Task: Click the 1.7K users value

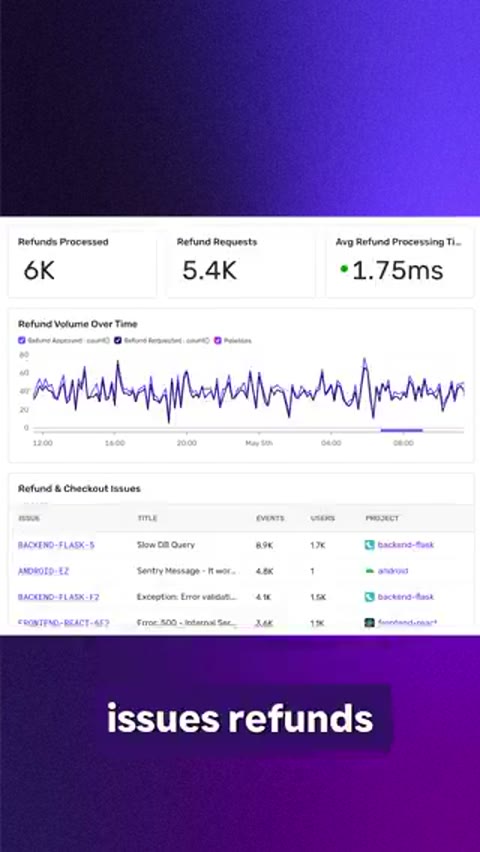Action: click(x=318, y=545)
